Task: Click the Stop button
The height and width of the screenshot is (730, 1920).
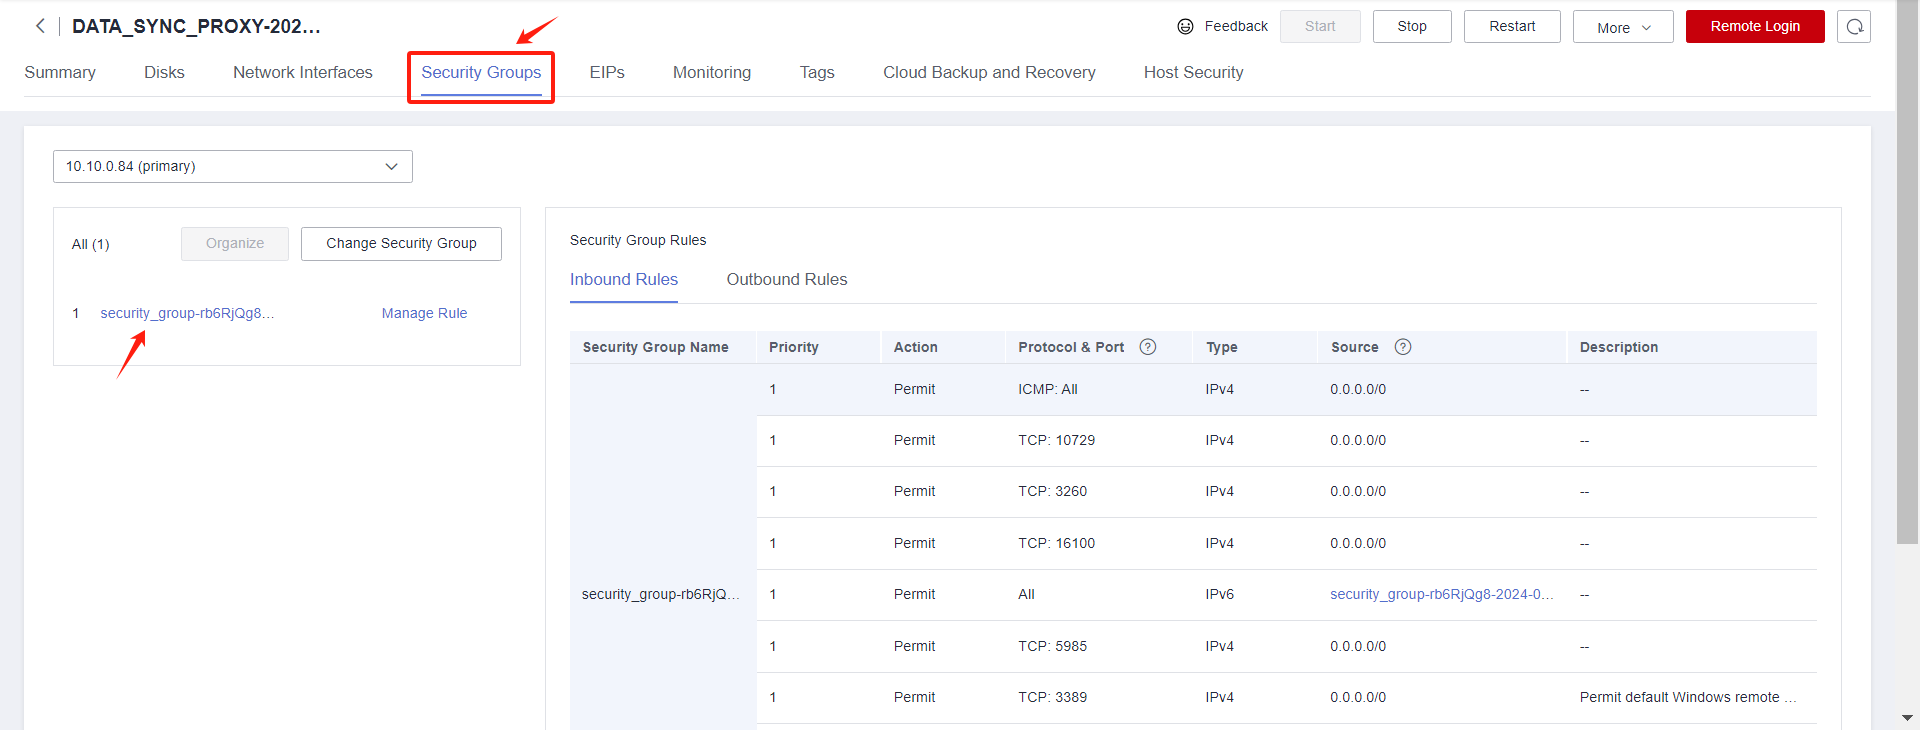Action: pyautogui.click(x=1411, y=27)
